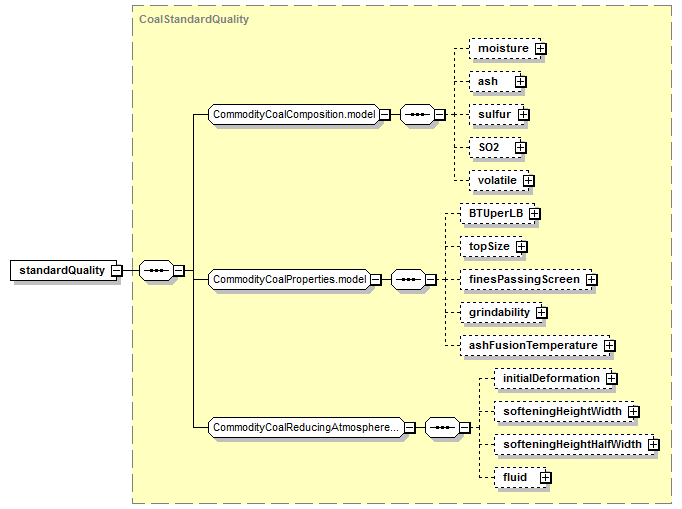682x509 pixels.
Task: Expand finesPassingScreen plus icon
Action: pyautogui.click(x=592, y=279)
